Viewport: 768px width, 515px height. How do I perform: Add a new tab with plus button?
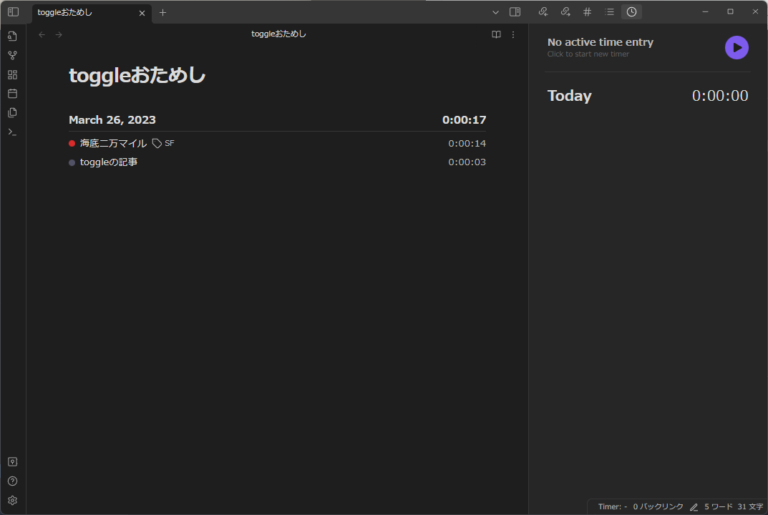point(163,12)
